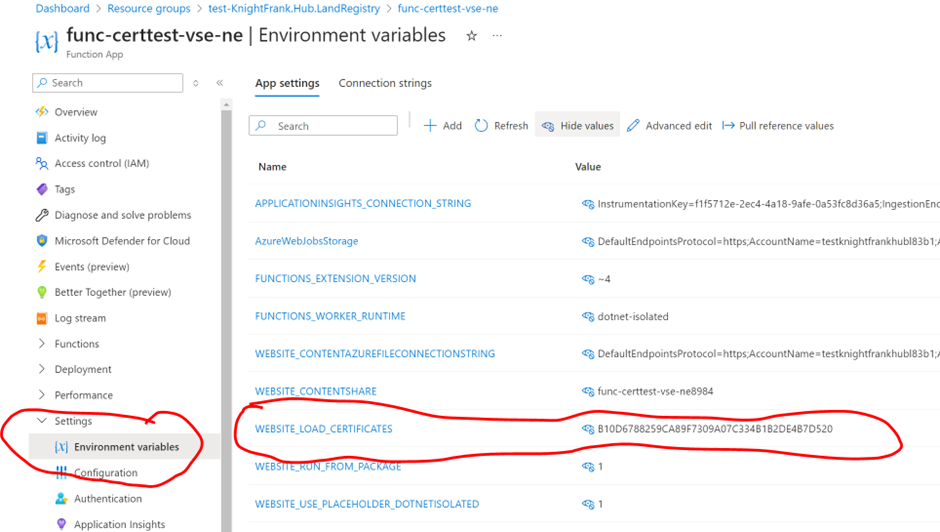
Task: Open APPLICATIONINSIGHTS_CONNECTION_STRING setting
Action: [x=363, y=203]
